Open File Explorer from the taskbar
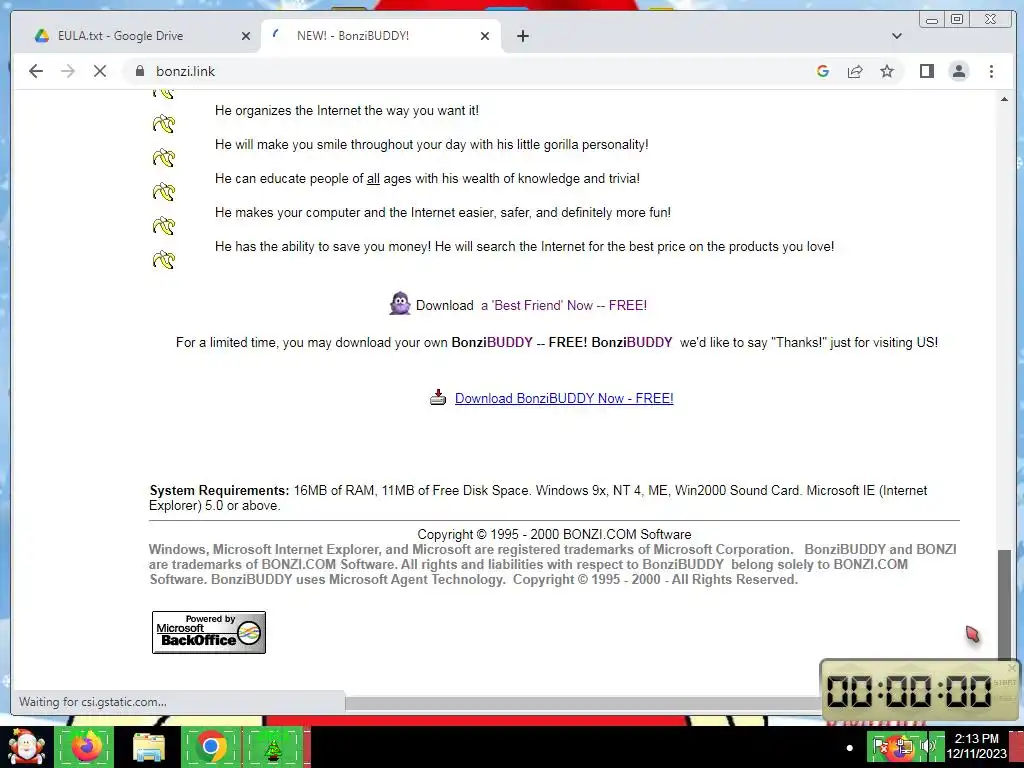1024x768 pixels. coord(148,747)
